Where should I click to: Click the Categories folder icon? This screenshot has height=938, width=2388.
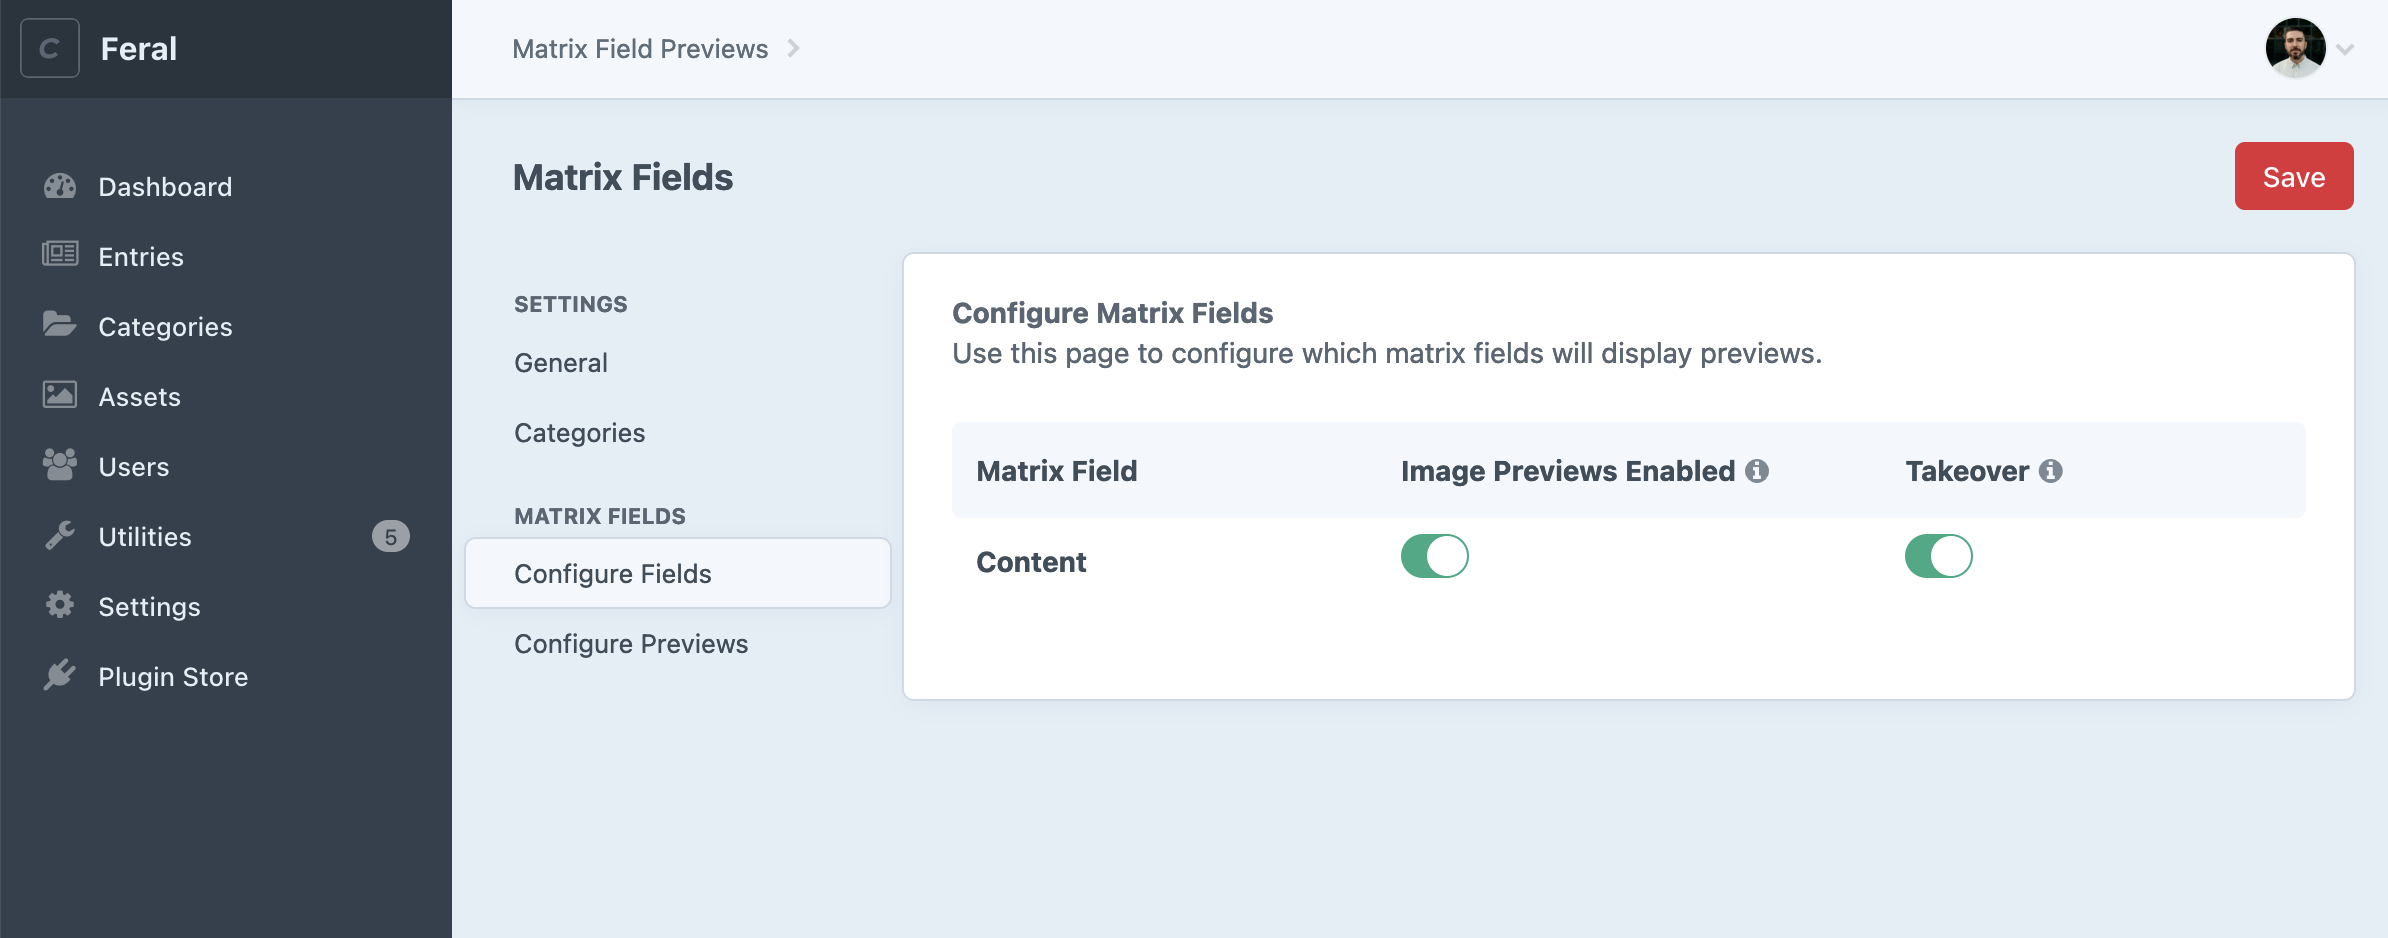[x=60, y=324]
